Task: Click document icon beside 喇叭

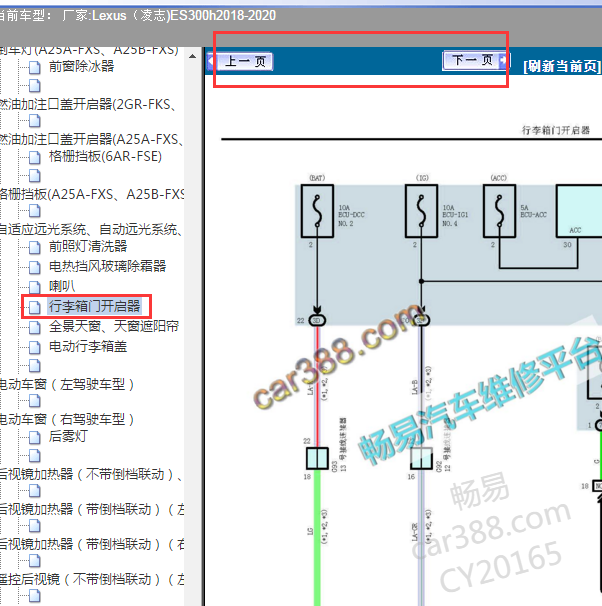Action: [x=35, y=287]
